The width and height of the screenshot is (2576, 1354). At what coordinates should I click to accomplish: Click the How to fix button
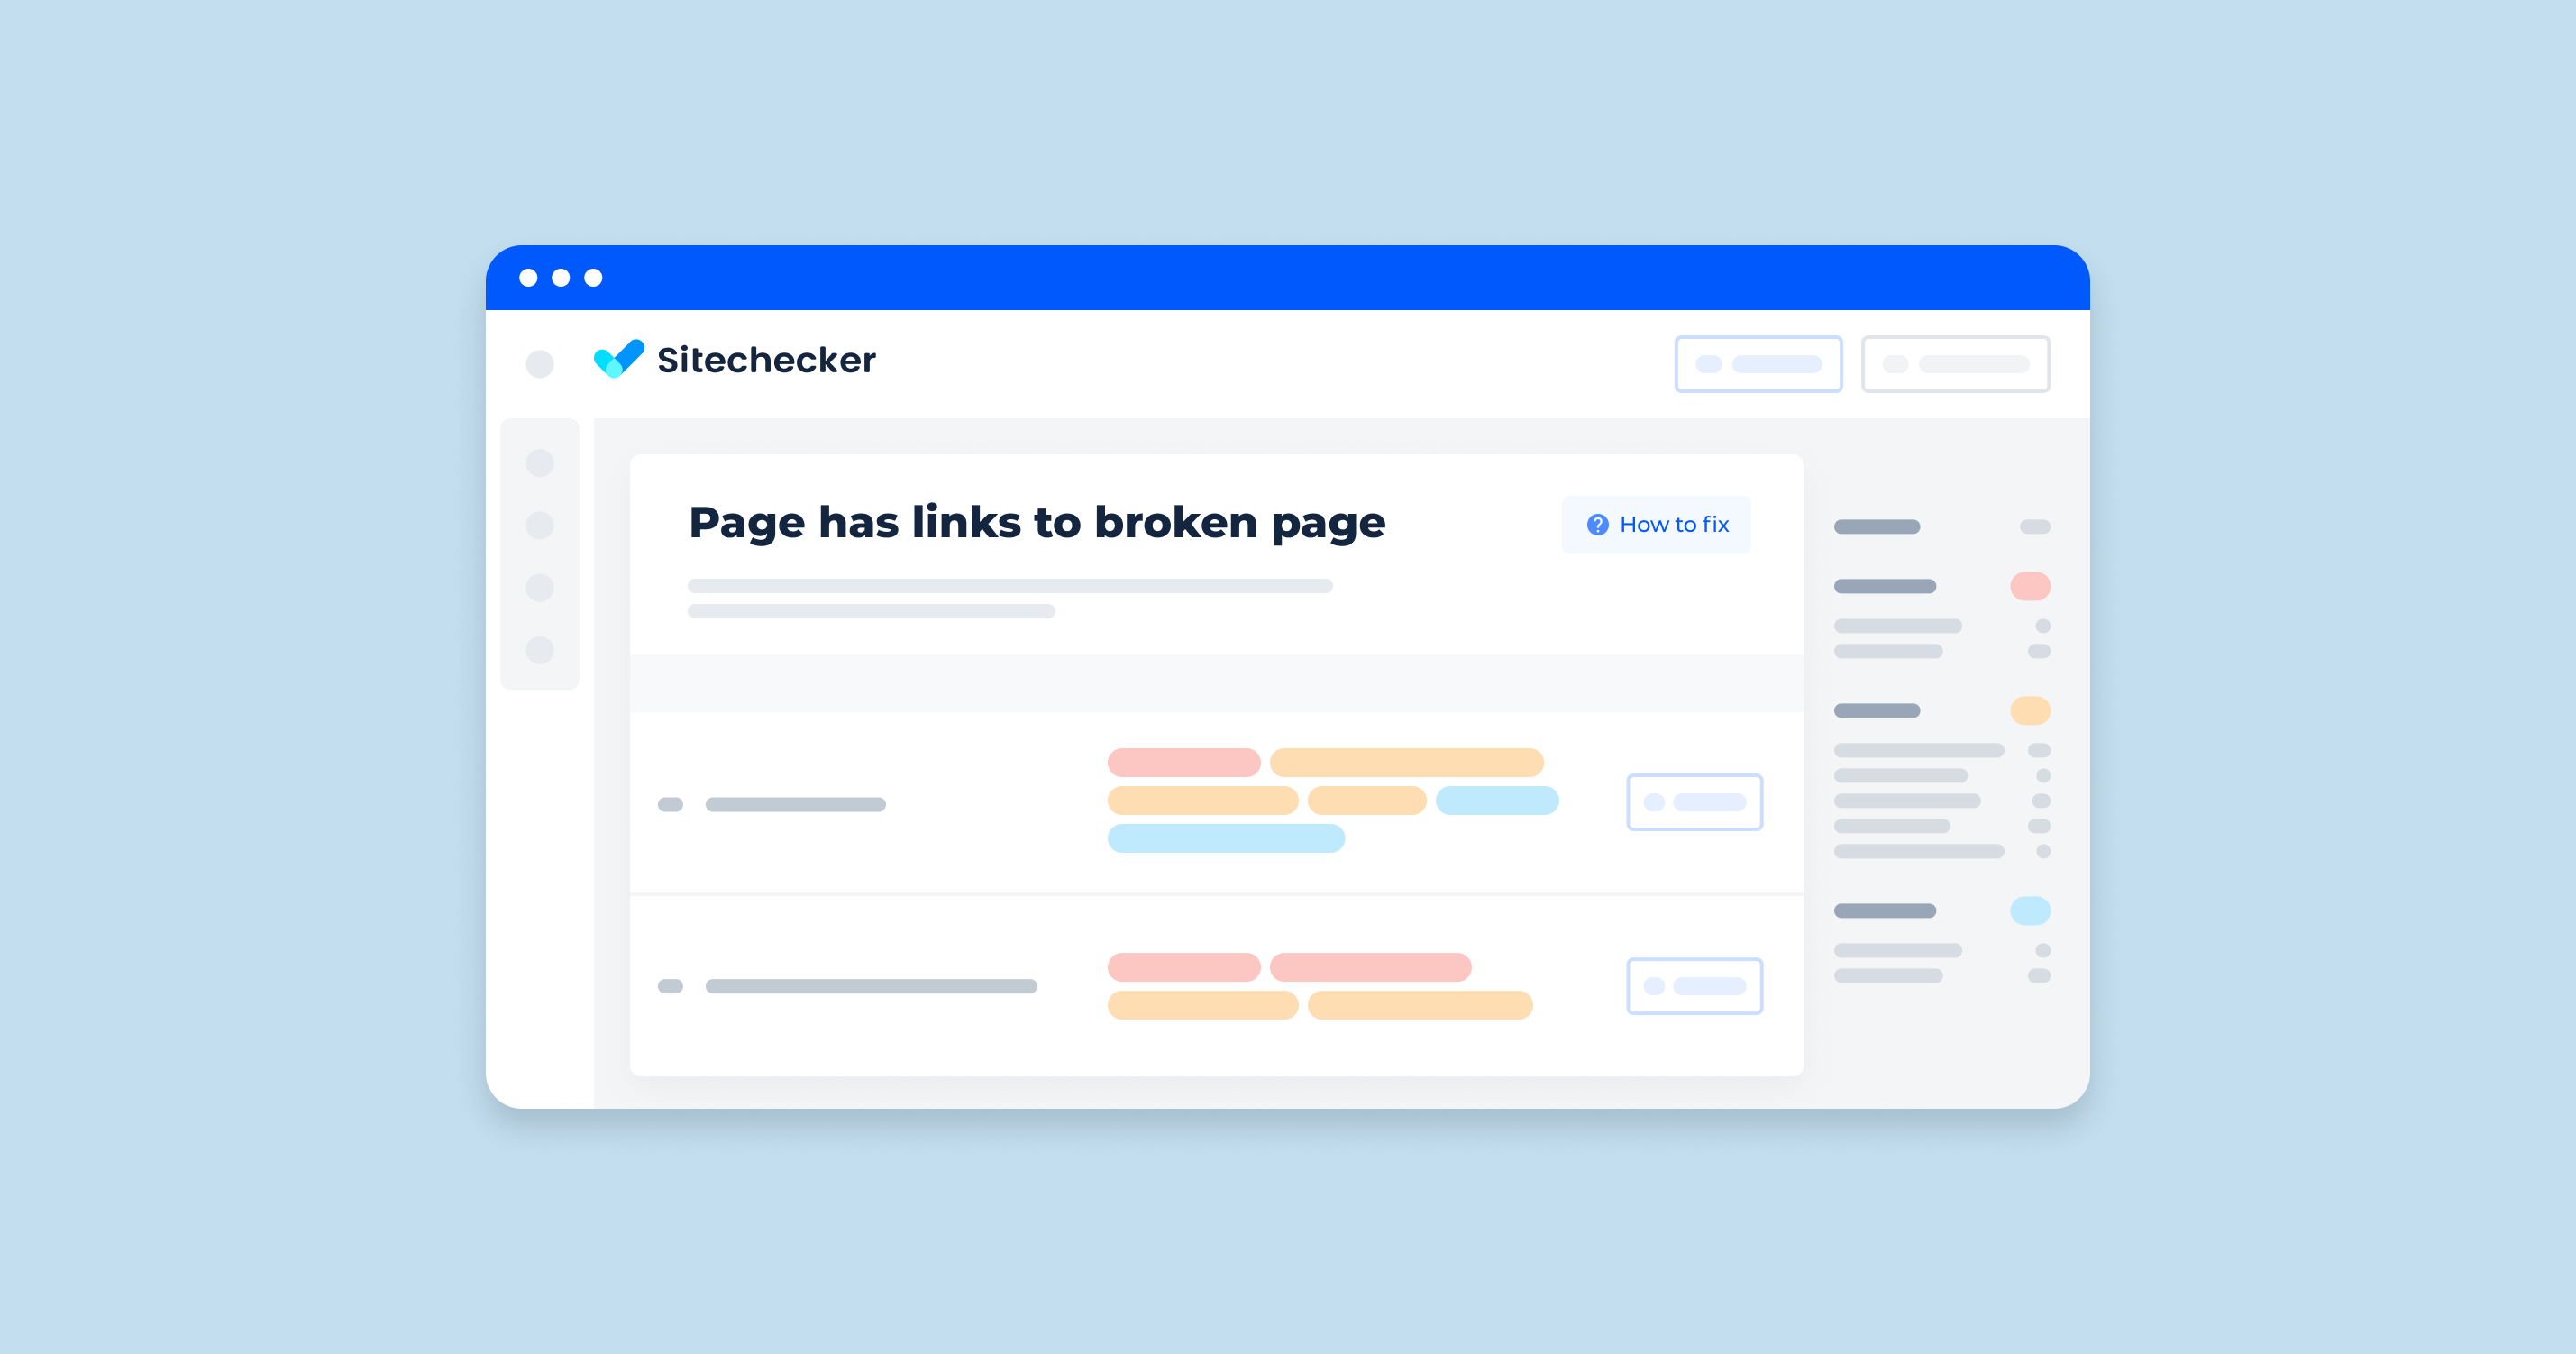[1648, 523]
